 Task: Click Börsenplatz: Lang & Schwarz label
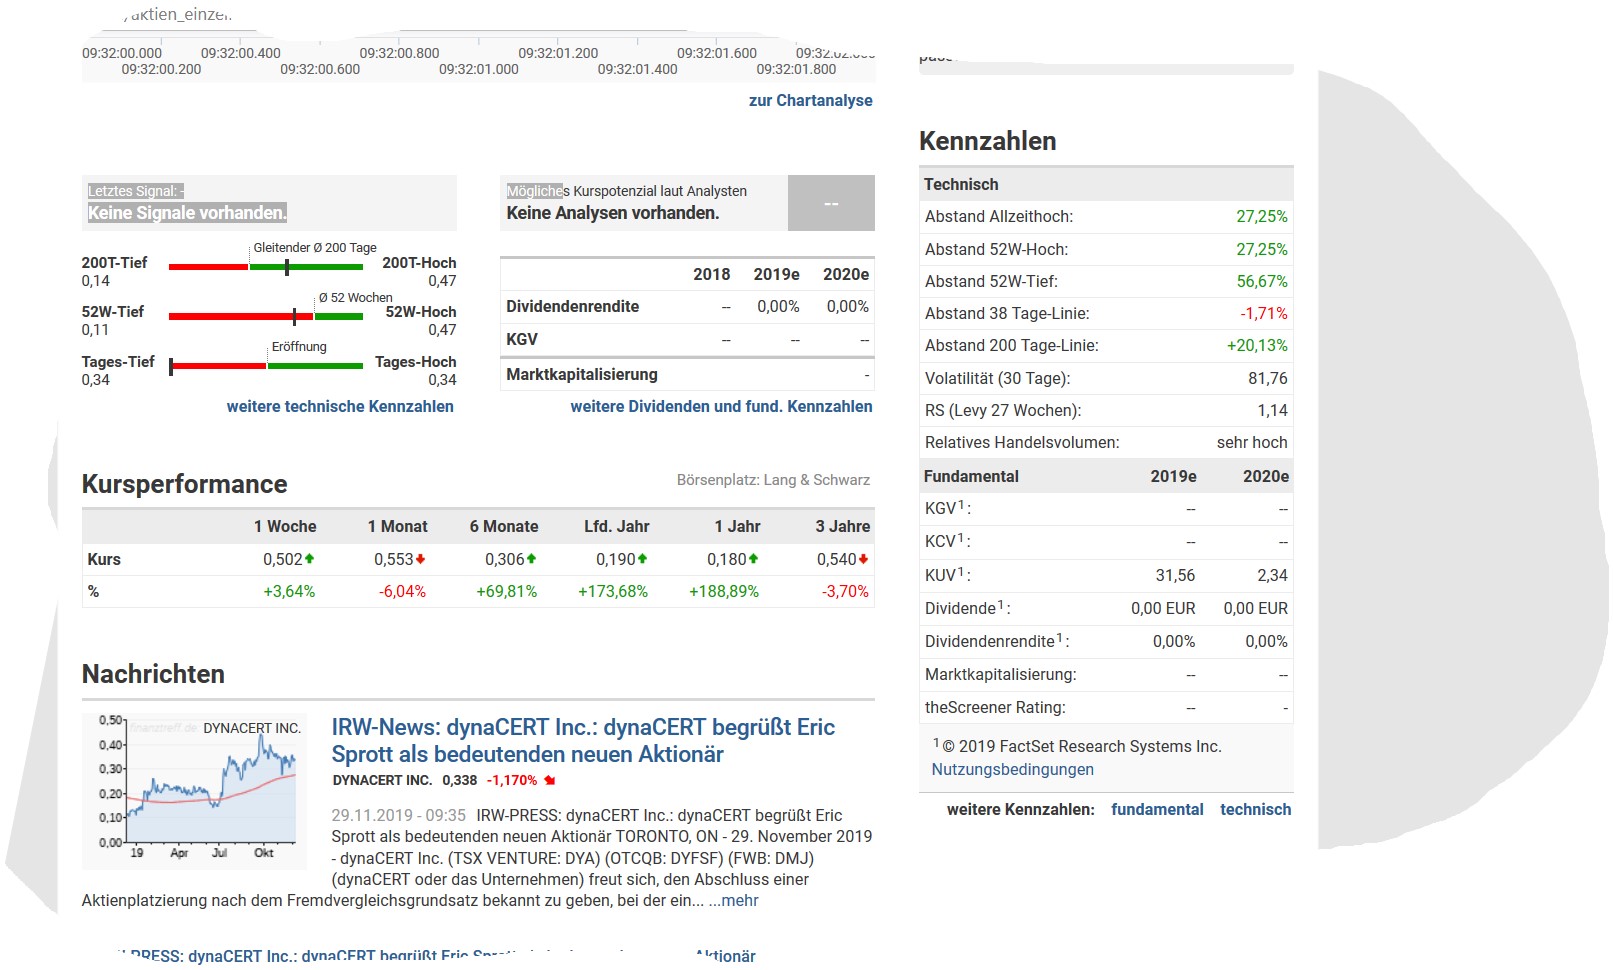coord(773,480)
